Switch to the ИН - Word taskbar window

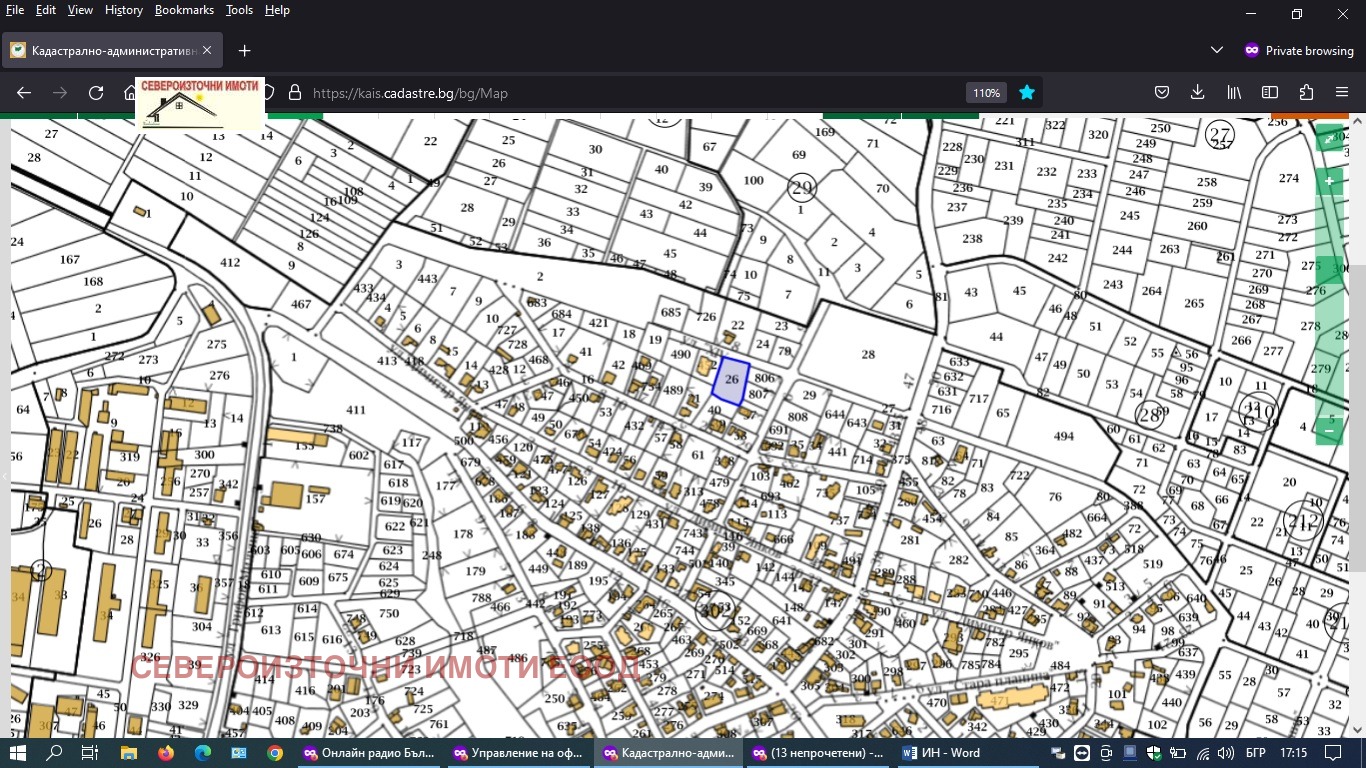coord(942,753)
